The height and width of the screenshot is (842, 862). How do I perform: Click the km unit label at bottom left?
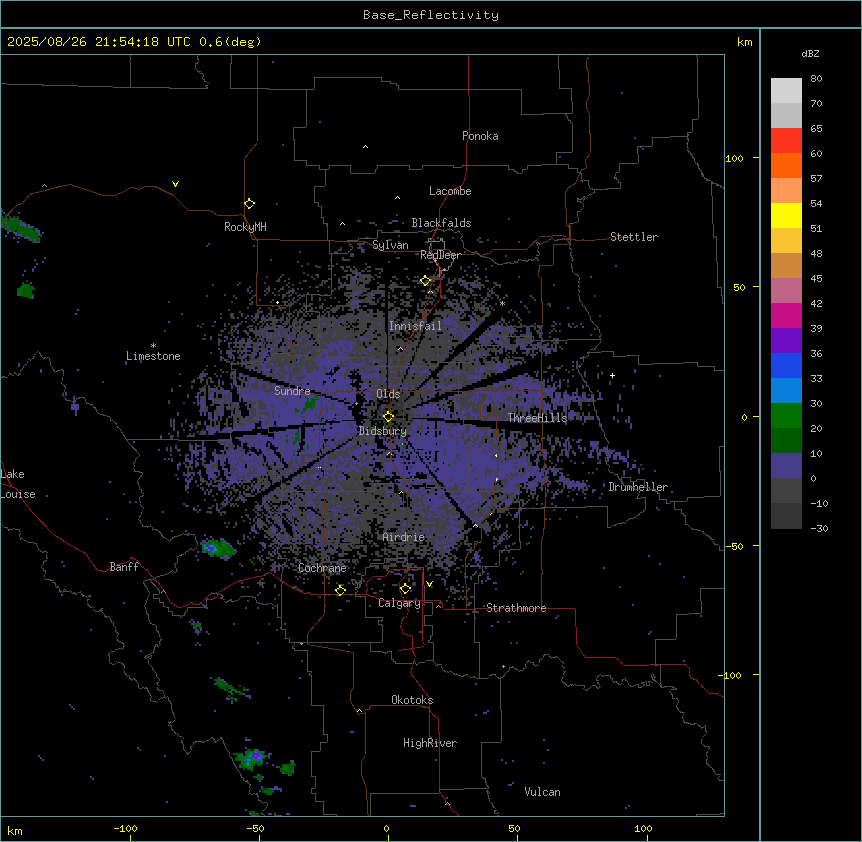15,830
